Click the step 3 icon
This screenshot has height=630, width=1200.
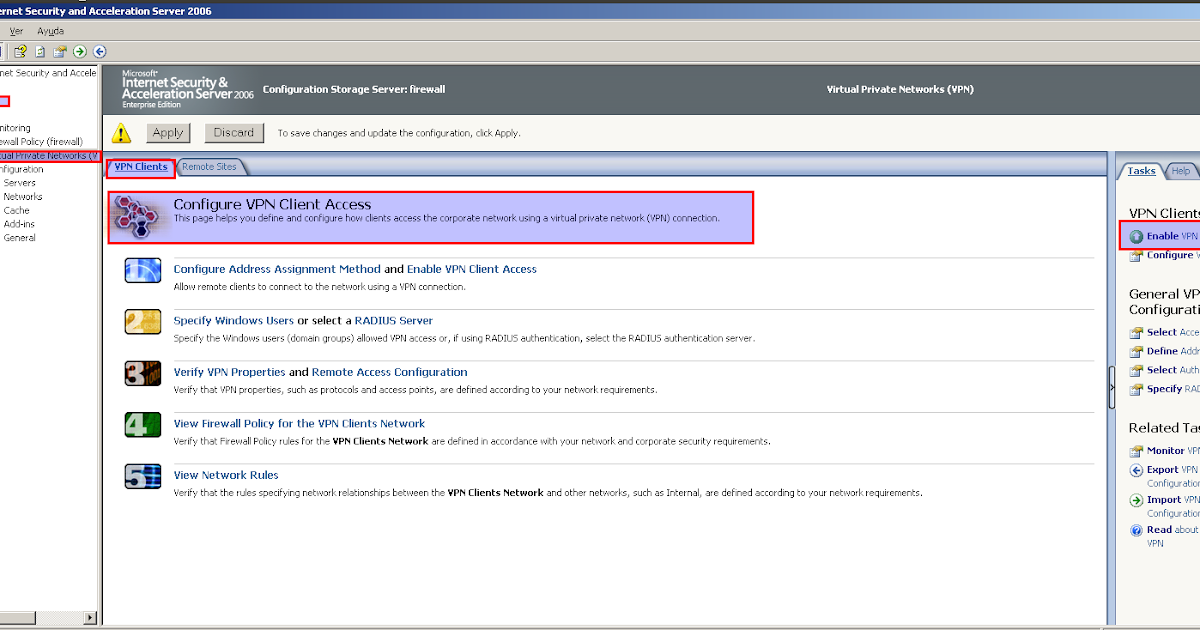coord(142,373)
